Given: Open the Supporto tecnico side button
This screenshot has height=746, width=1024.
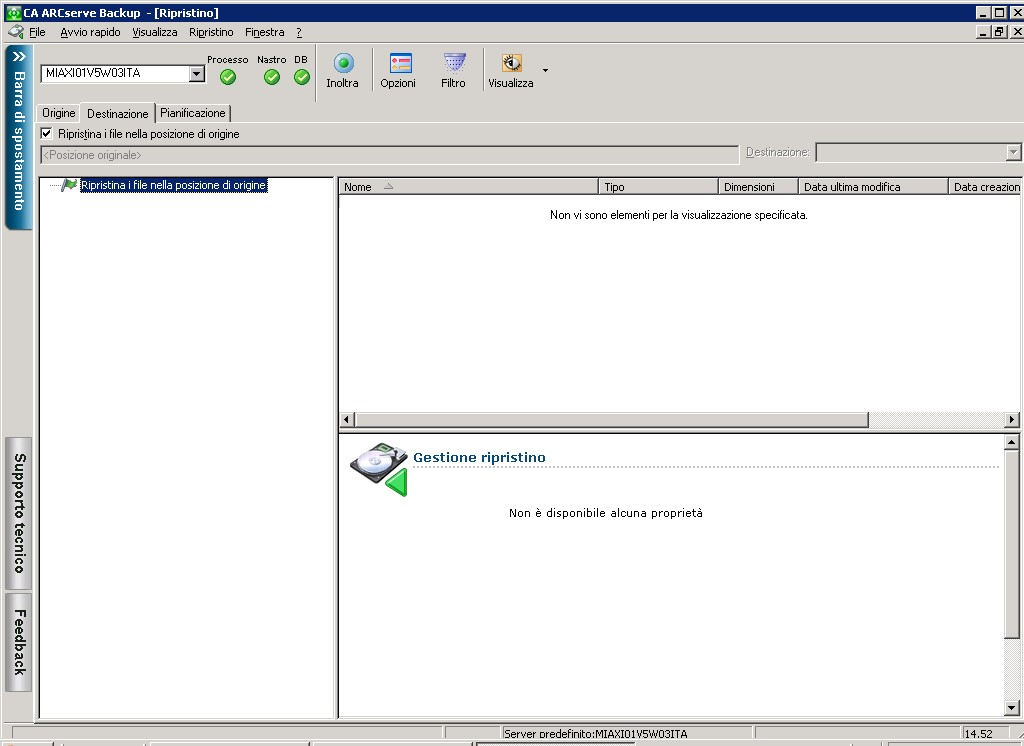Looking at the screenshot, I should tap(19, 512).
